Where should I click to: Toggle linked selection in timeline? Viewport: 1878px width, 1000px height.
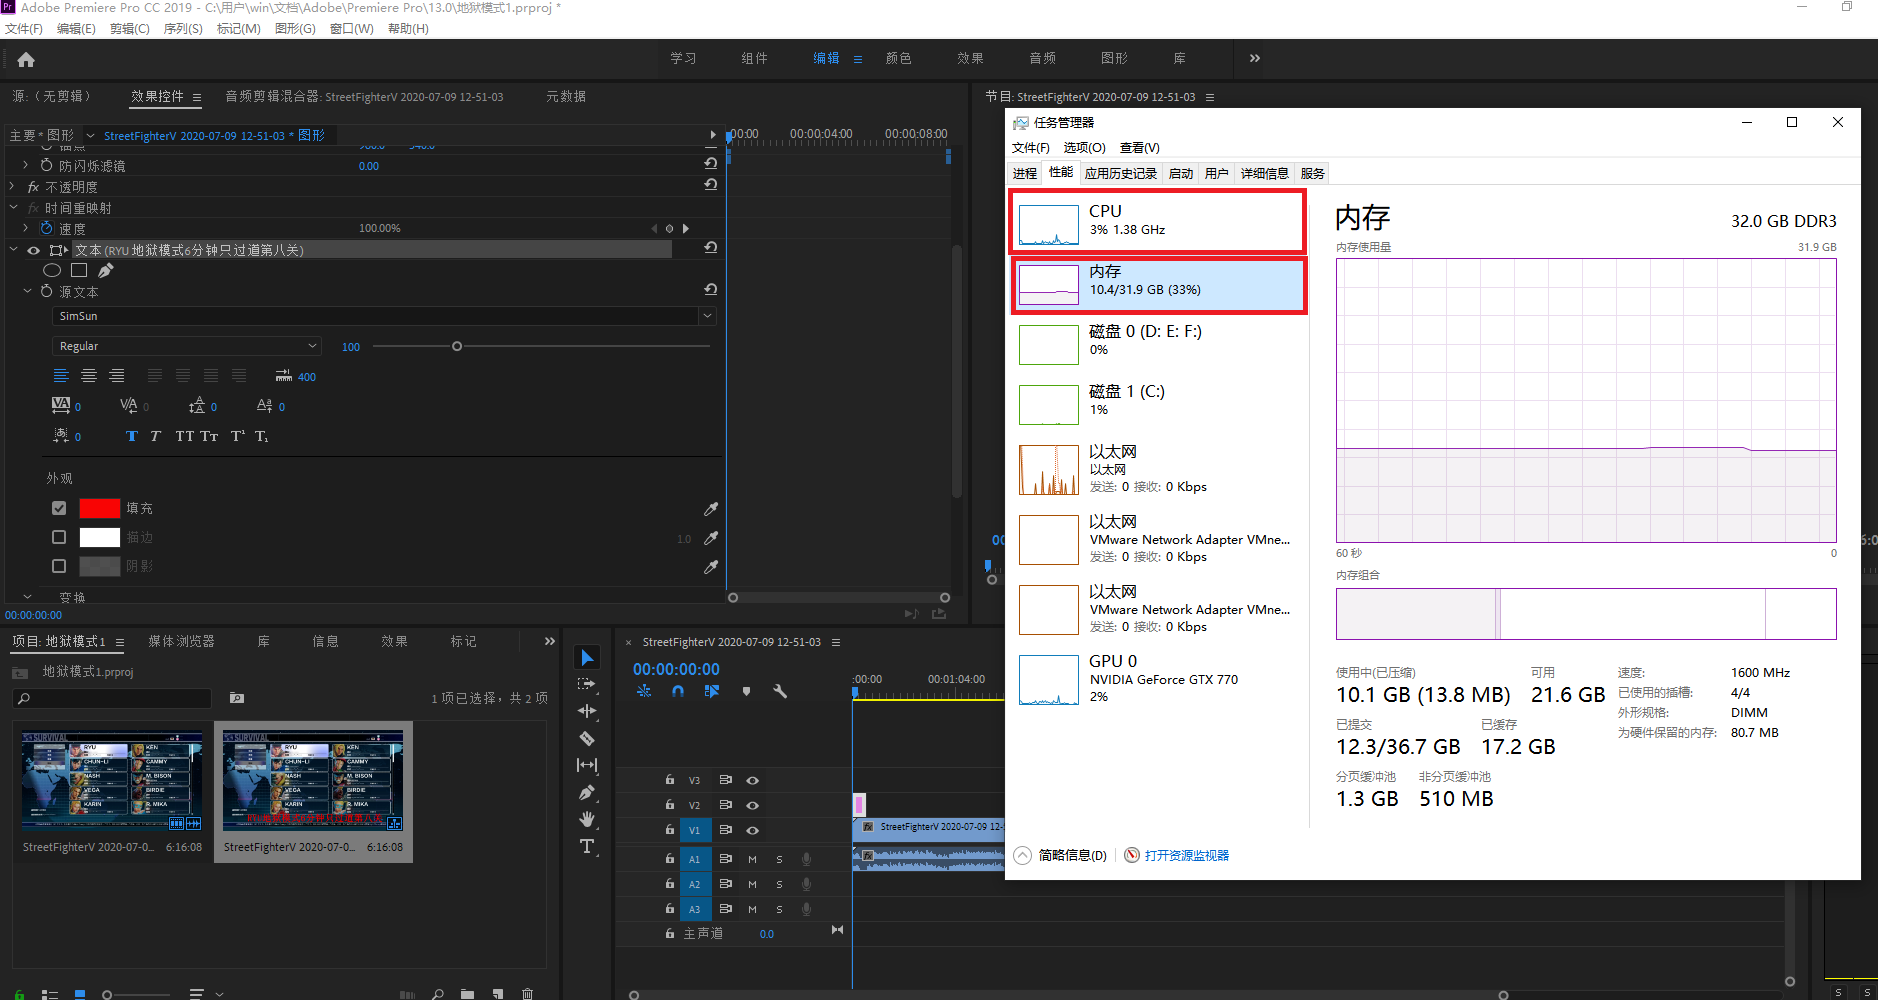point(712,691)
